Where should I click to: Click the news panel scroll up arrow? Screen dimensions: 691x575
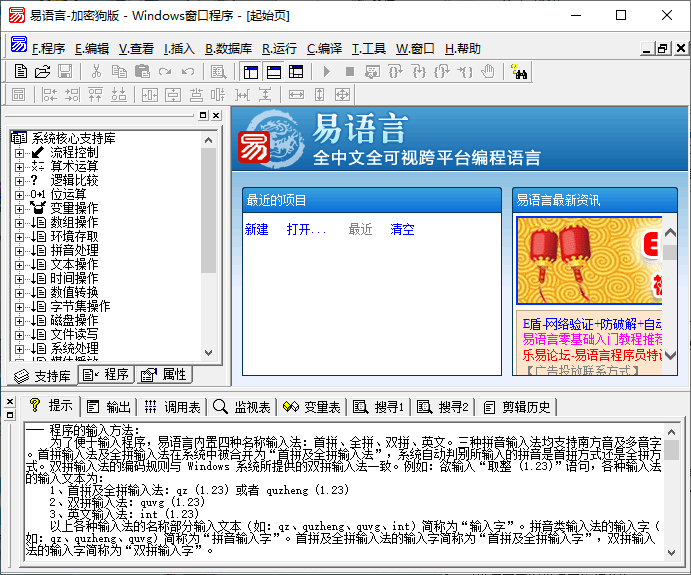[x=670, y=232]
